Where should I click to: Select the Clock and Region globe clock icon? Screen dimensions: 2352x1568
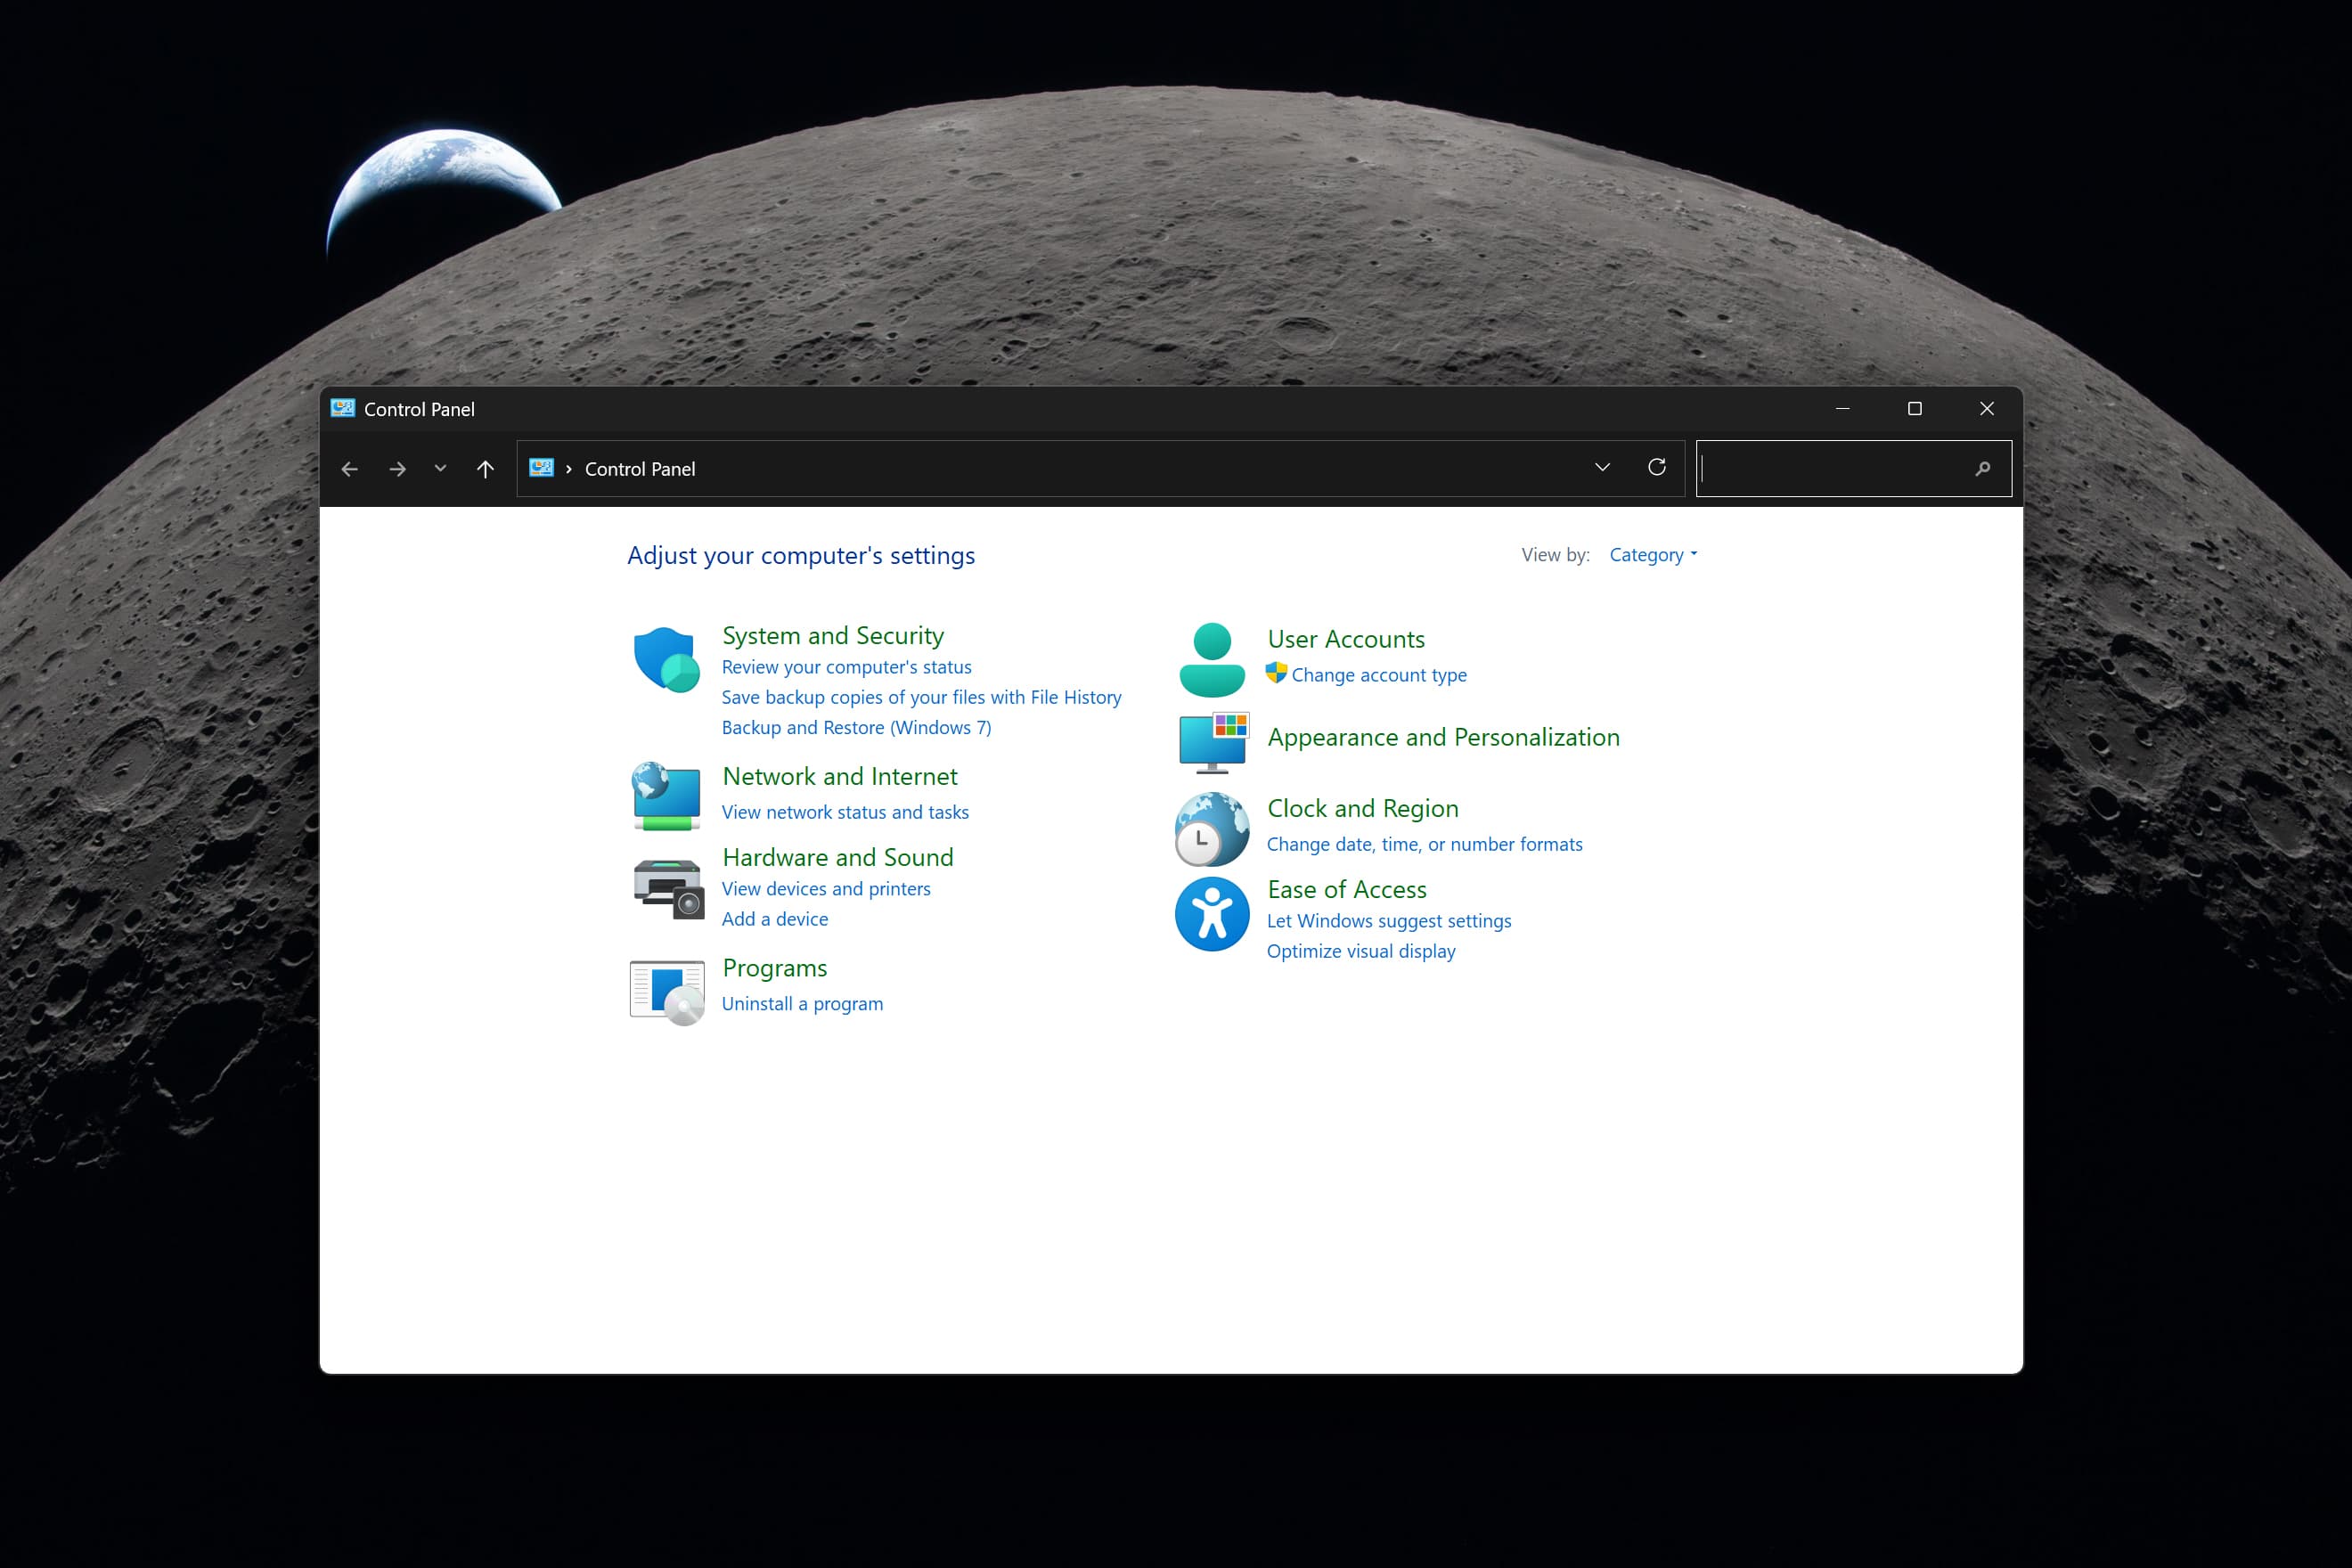[x=1211, y=828]
